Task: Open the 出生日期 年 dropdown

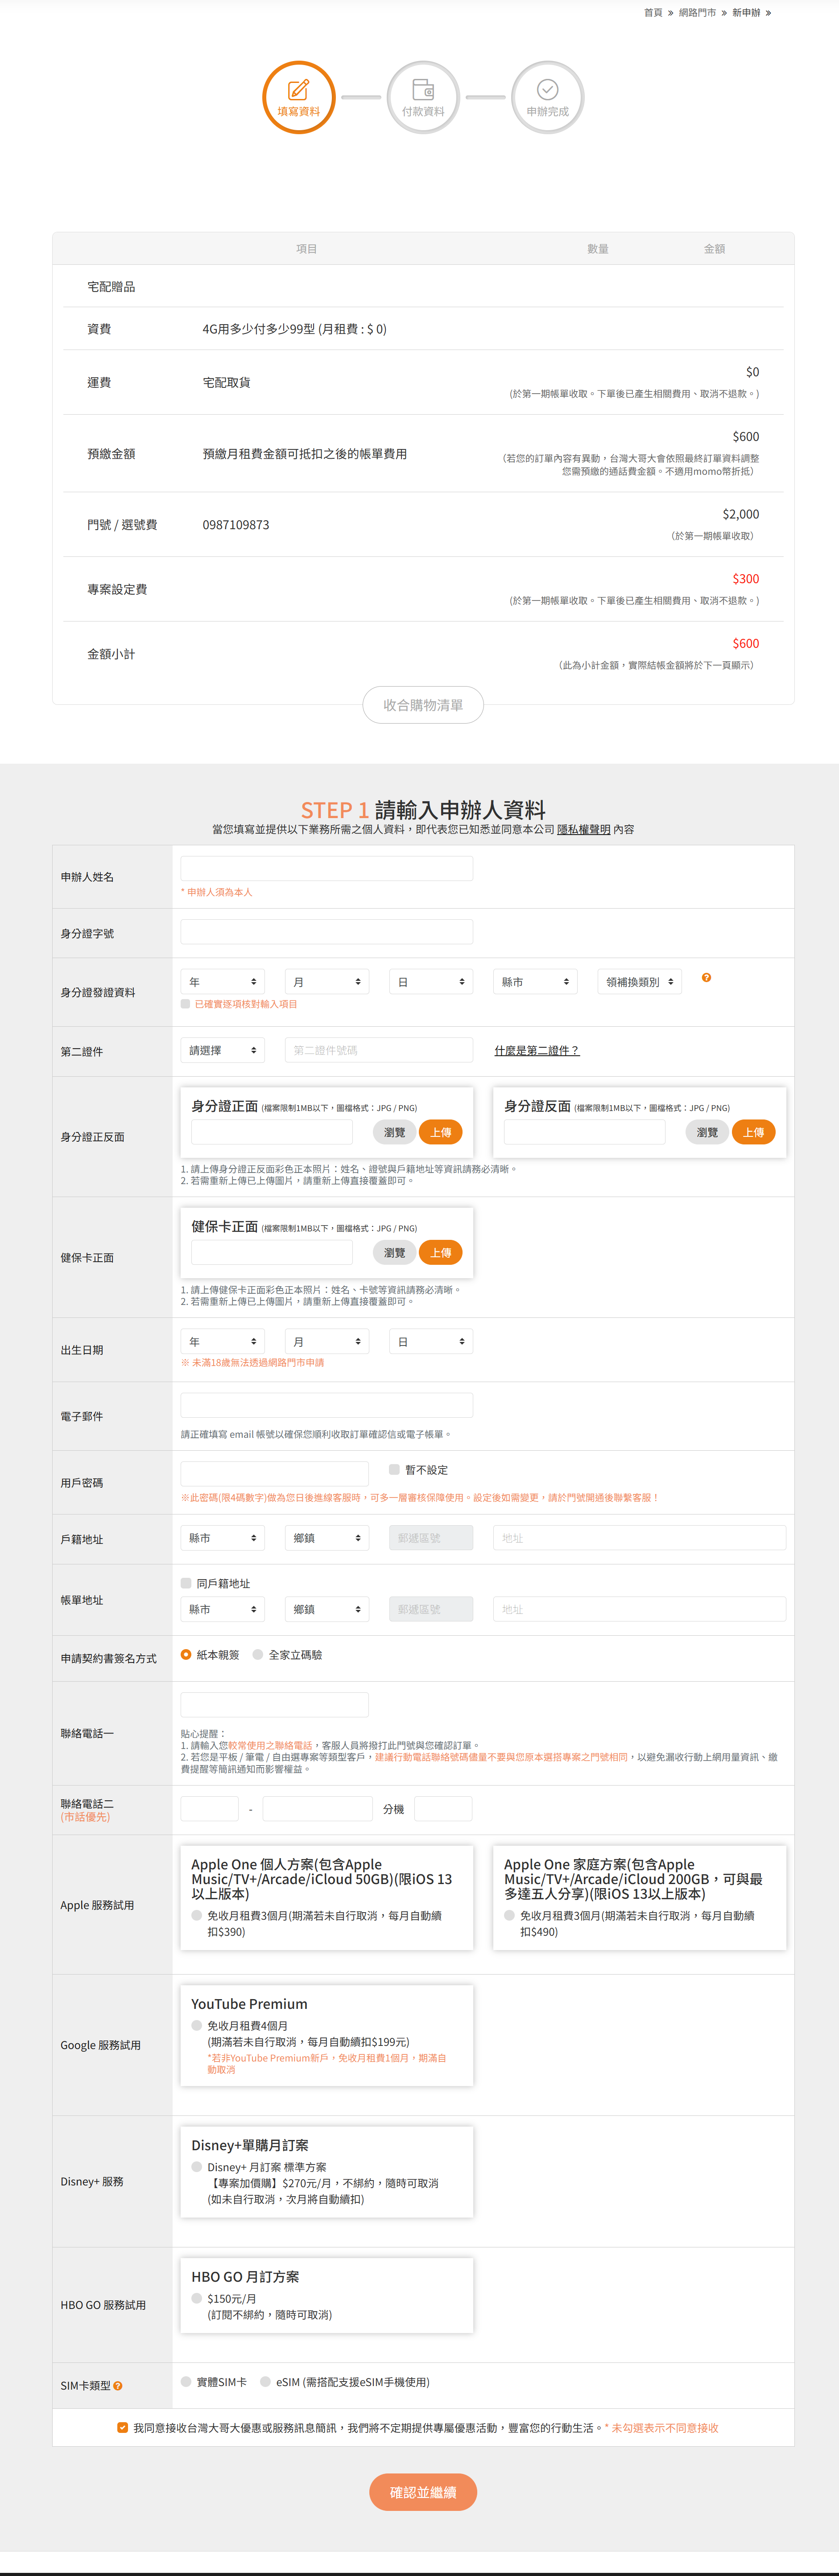Action: coord(222,1341)
